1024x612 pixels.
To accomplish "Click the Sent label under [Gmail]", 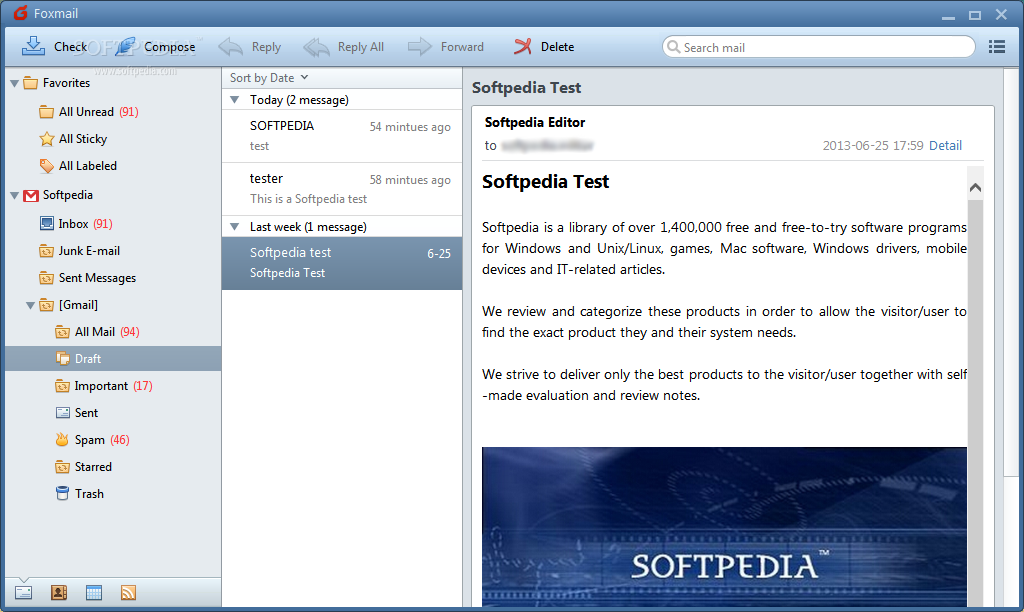I will tap(86, 413).
